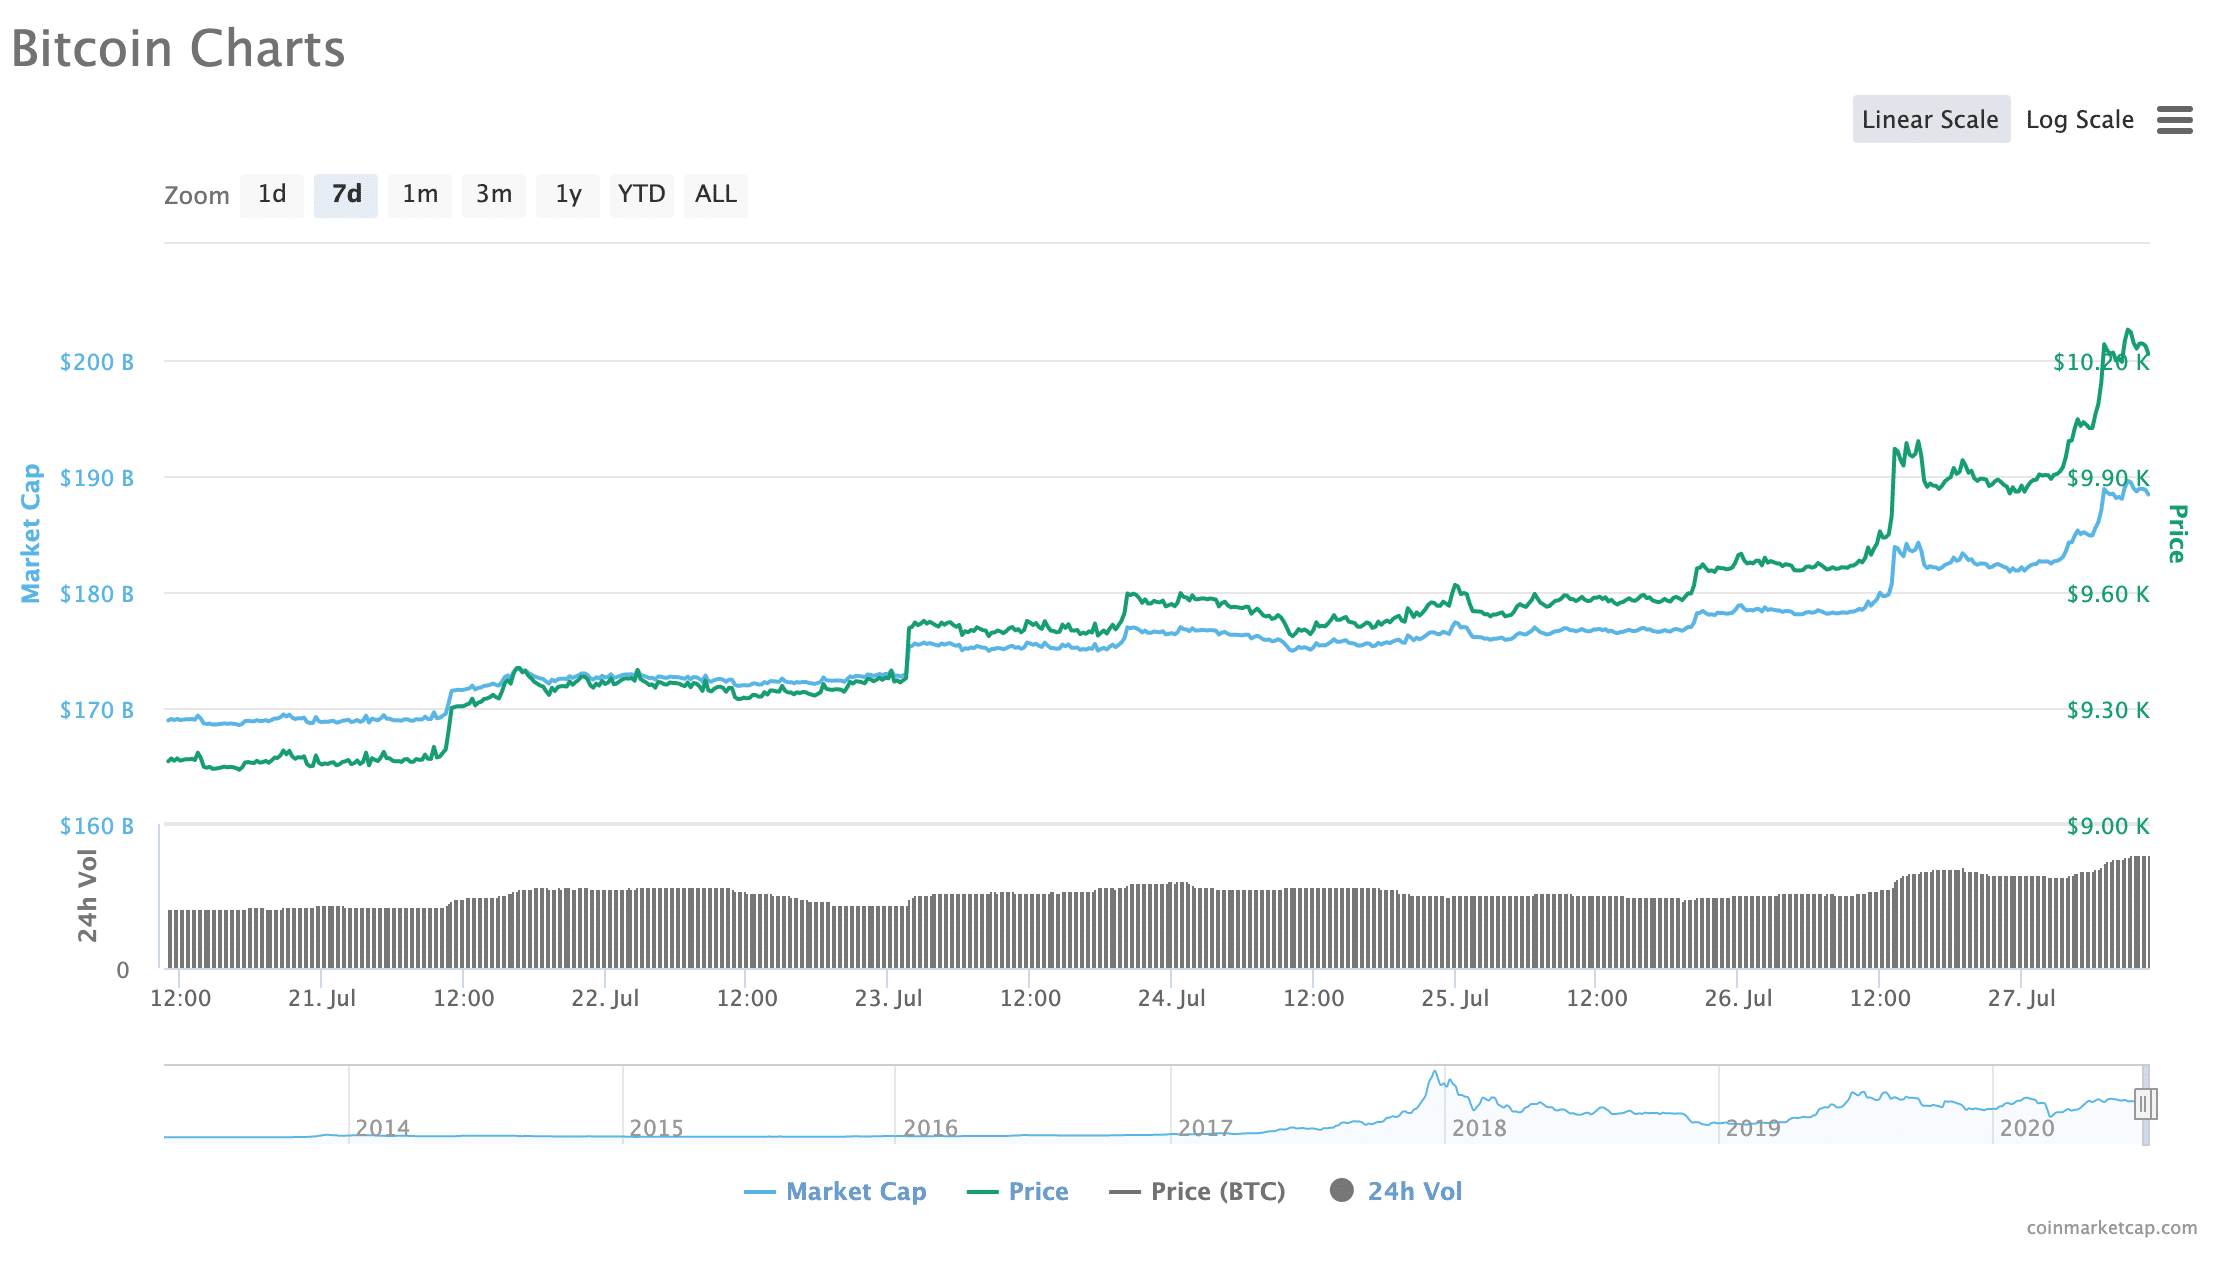Zoom chart to 1y

pos(568,194)
